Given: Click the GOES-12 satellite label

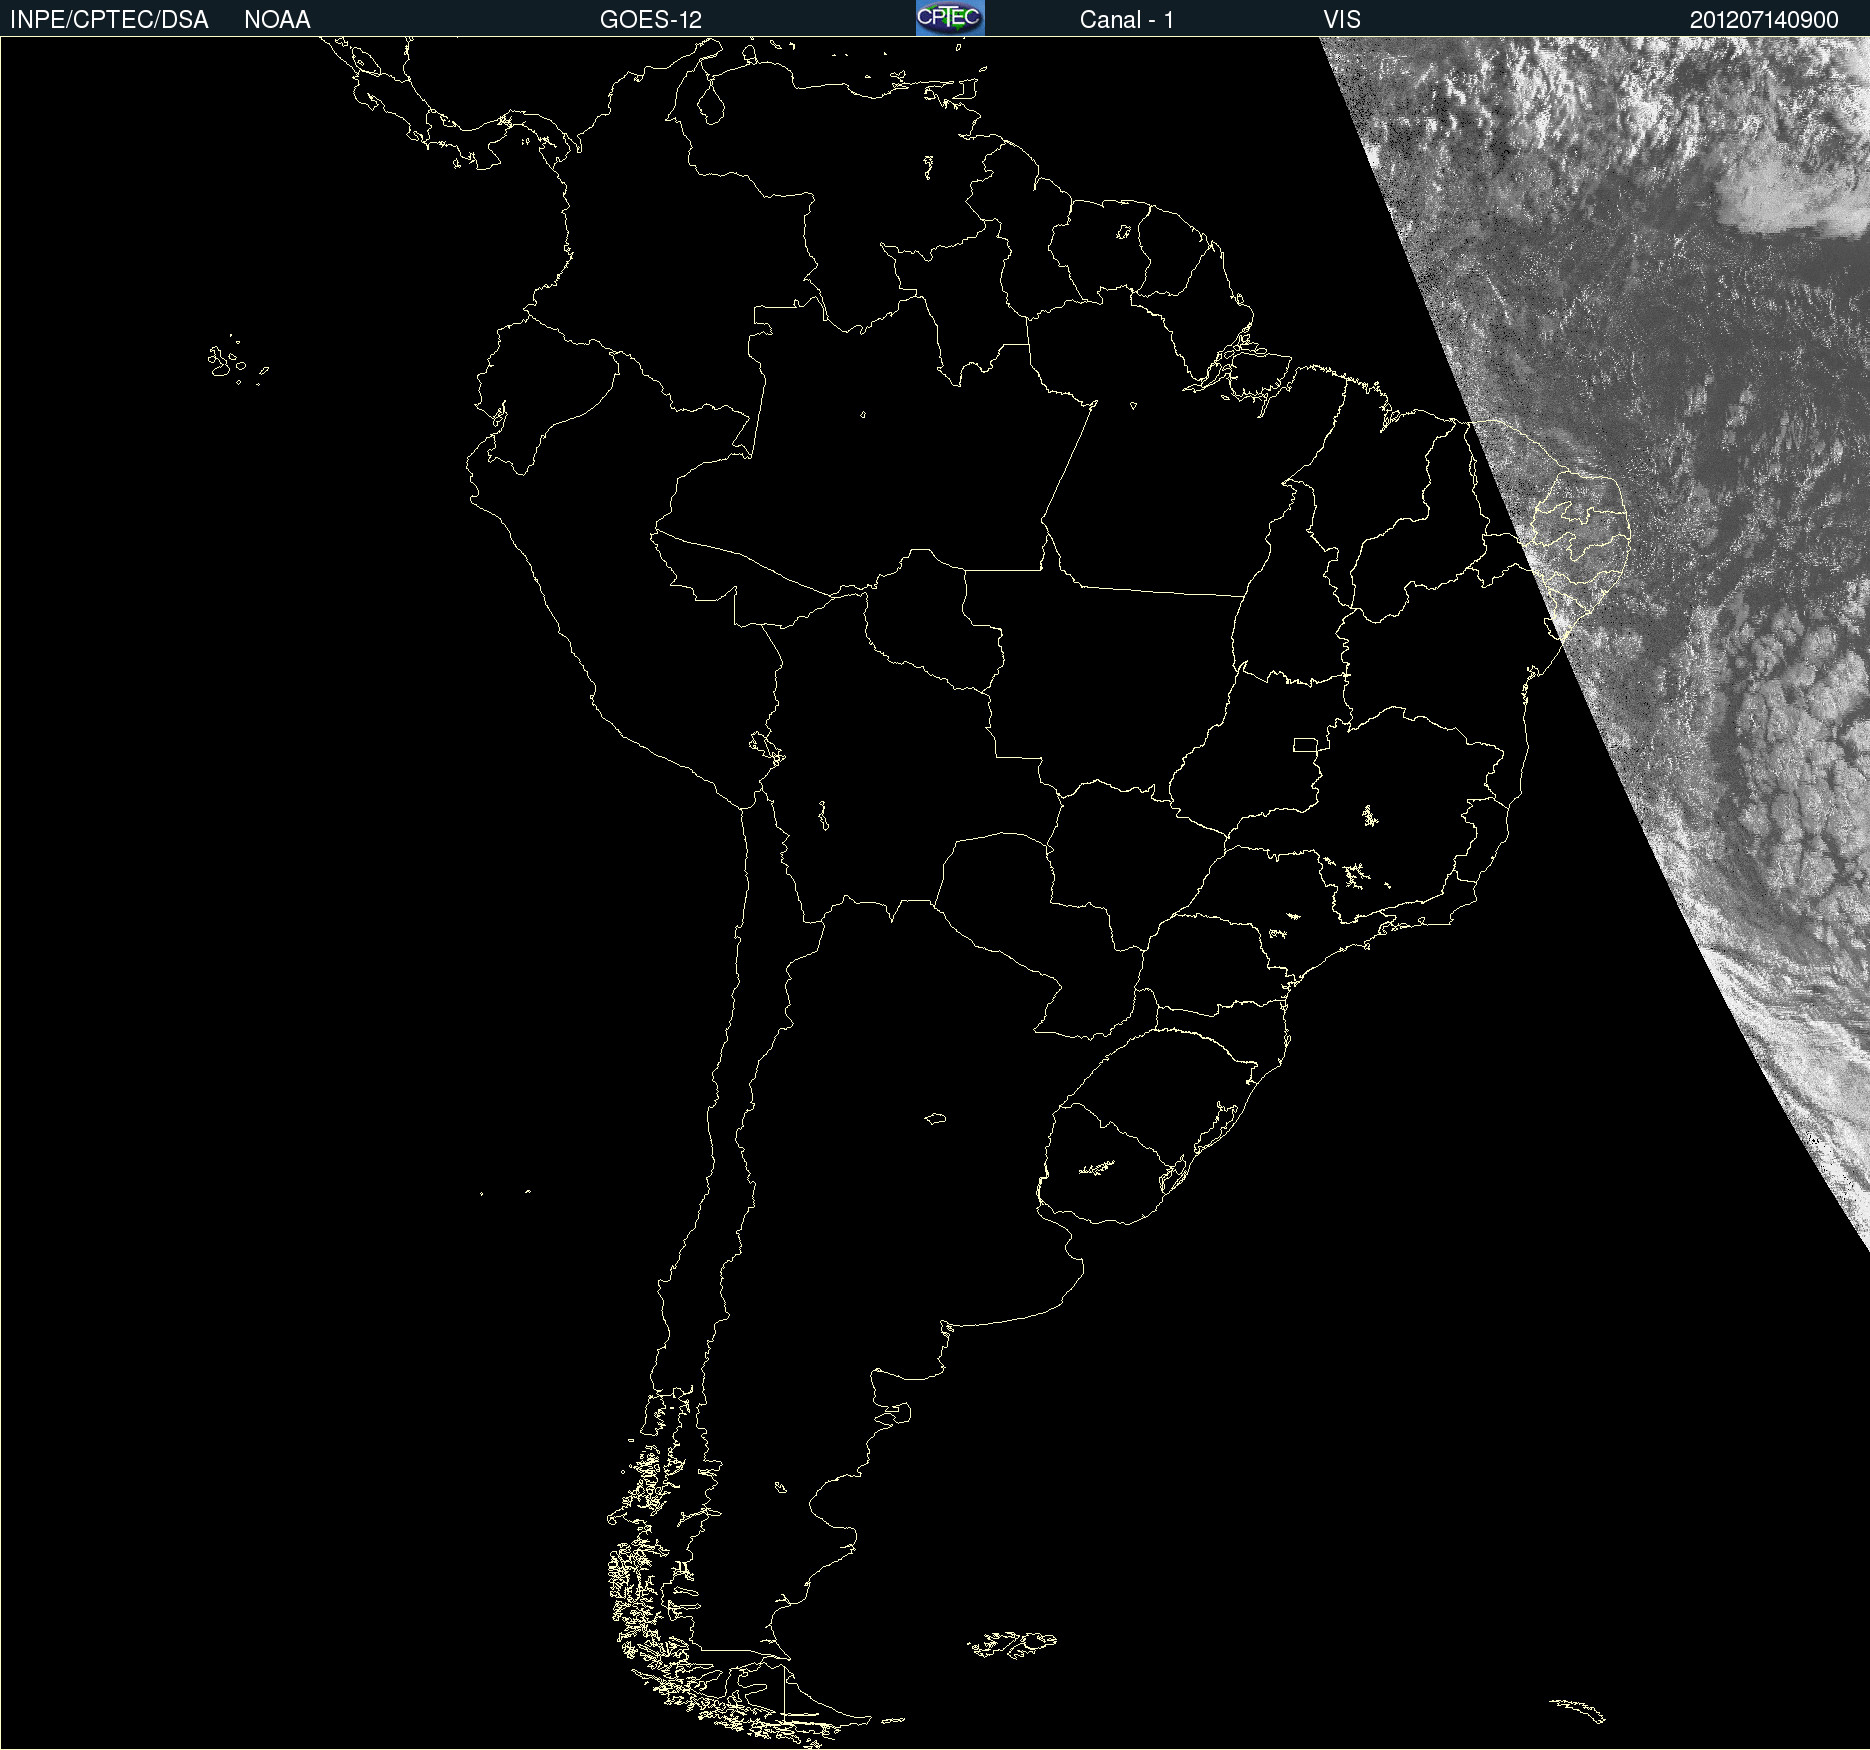Looking at the screenshot, I should click(x=651, y=20).
